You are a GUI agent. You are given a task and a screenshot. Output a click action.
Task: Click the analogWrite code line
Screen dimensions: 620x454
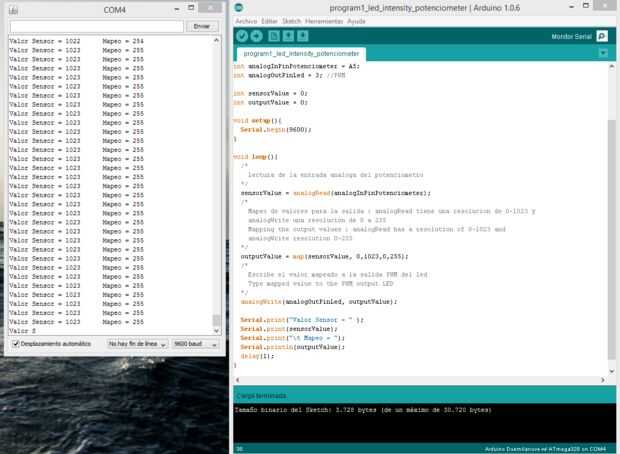click(x=319, y=302)
